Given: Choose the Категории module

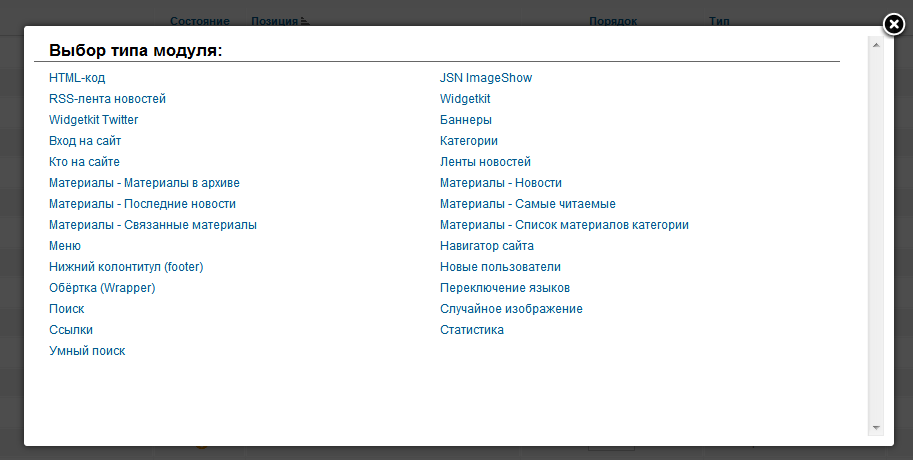Looking at the screenshot, I should 469,141.
